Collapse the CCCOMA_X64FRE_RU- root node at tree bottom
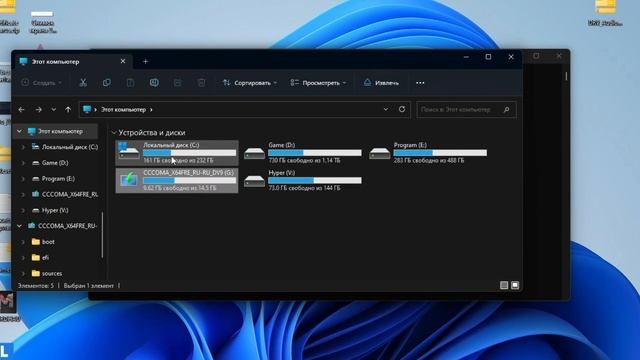 (19, 226)
